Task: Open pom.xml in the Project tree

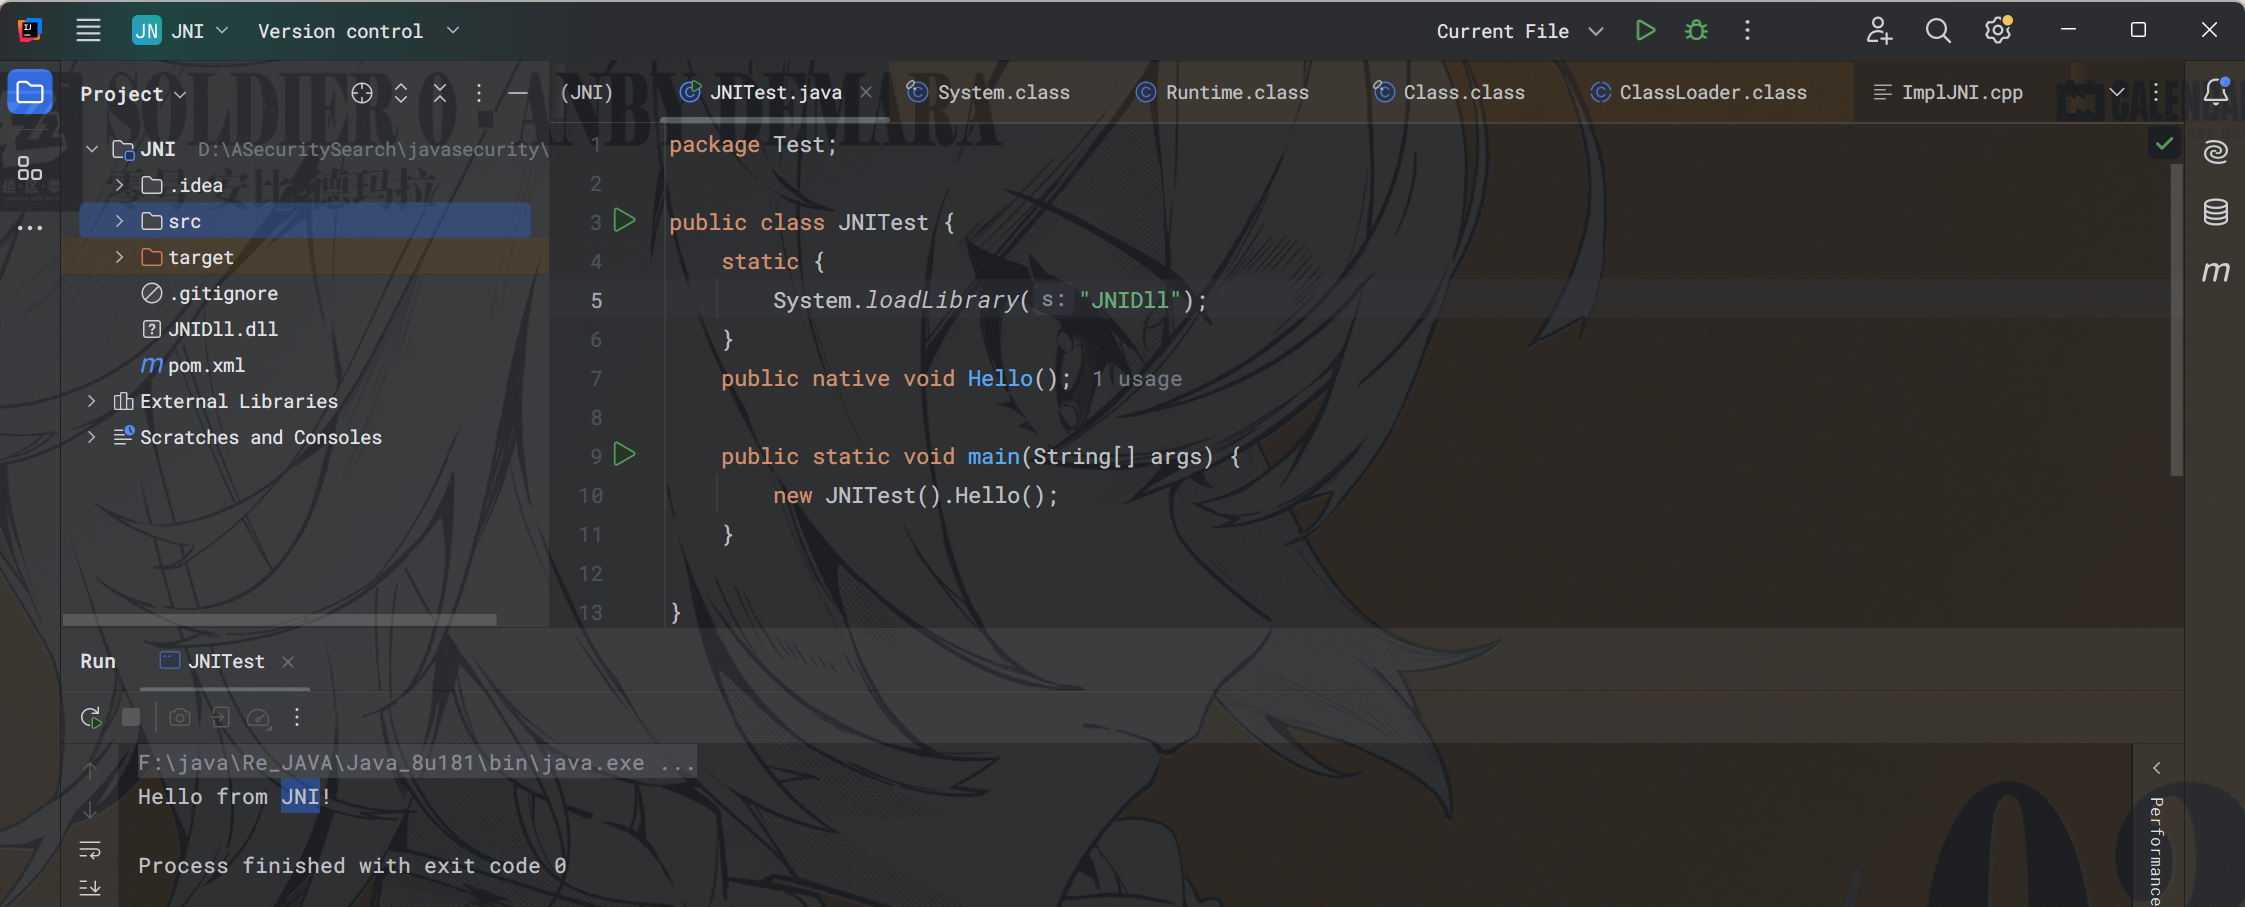Action: click(192, 365)
